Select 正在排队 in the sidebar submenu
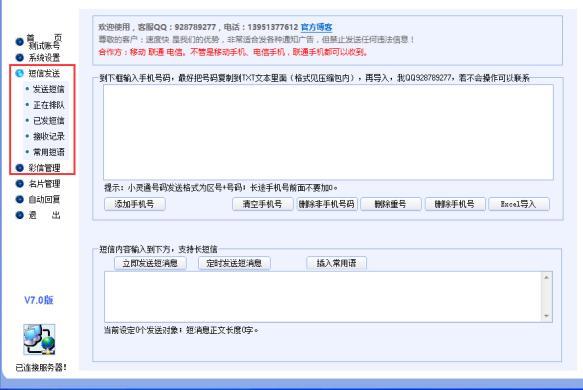 pos(49,105)
